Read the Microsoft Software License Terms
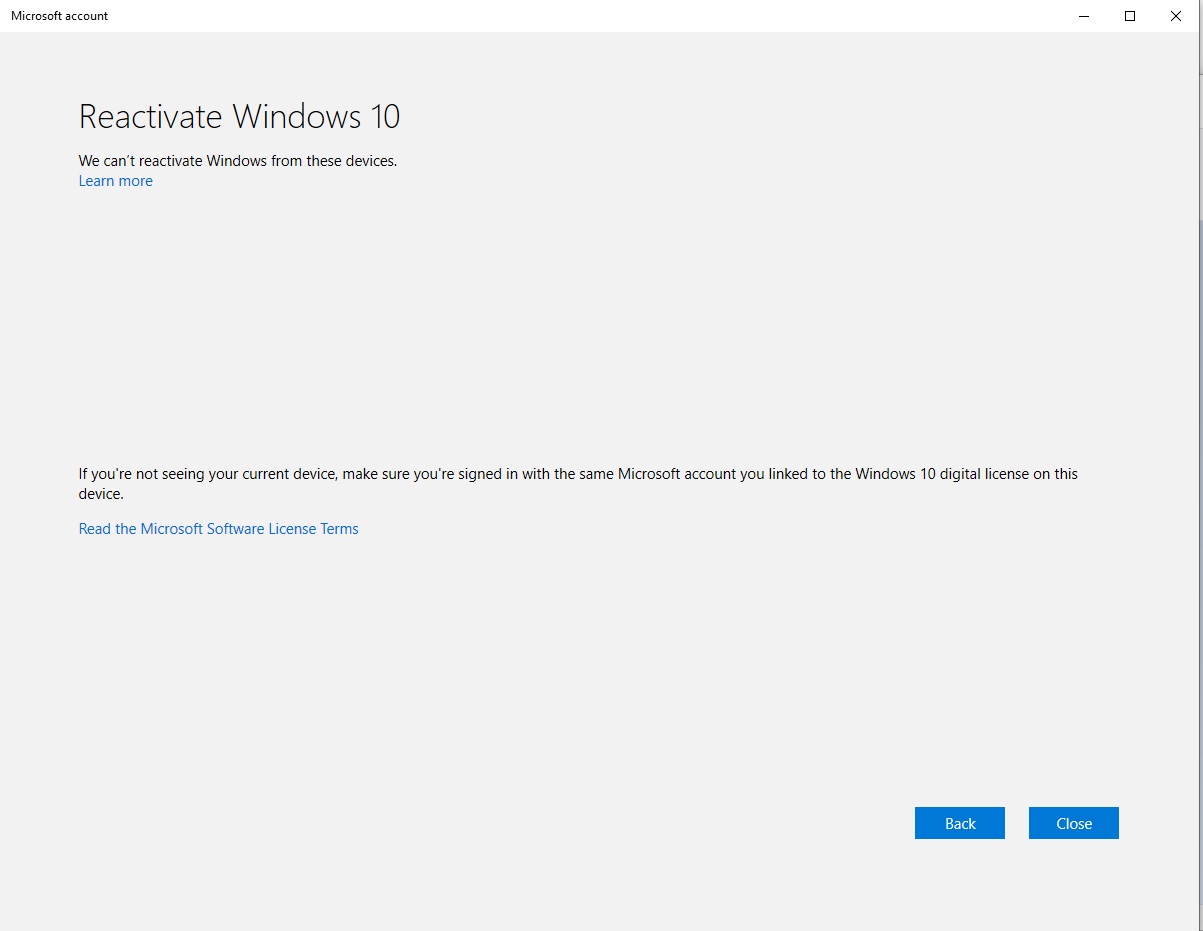 point(218,529)
